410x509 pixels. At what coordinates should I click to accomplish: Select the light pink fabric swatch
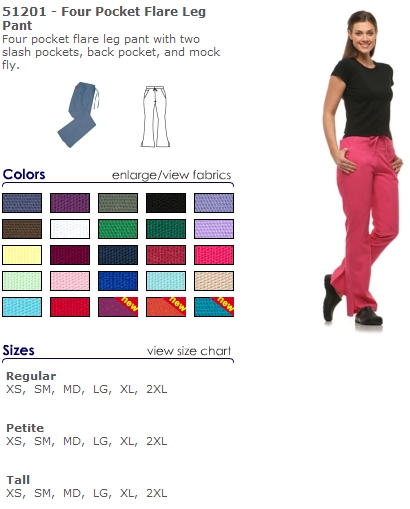tap(70, 281)
